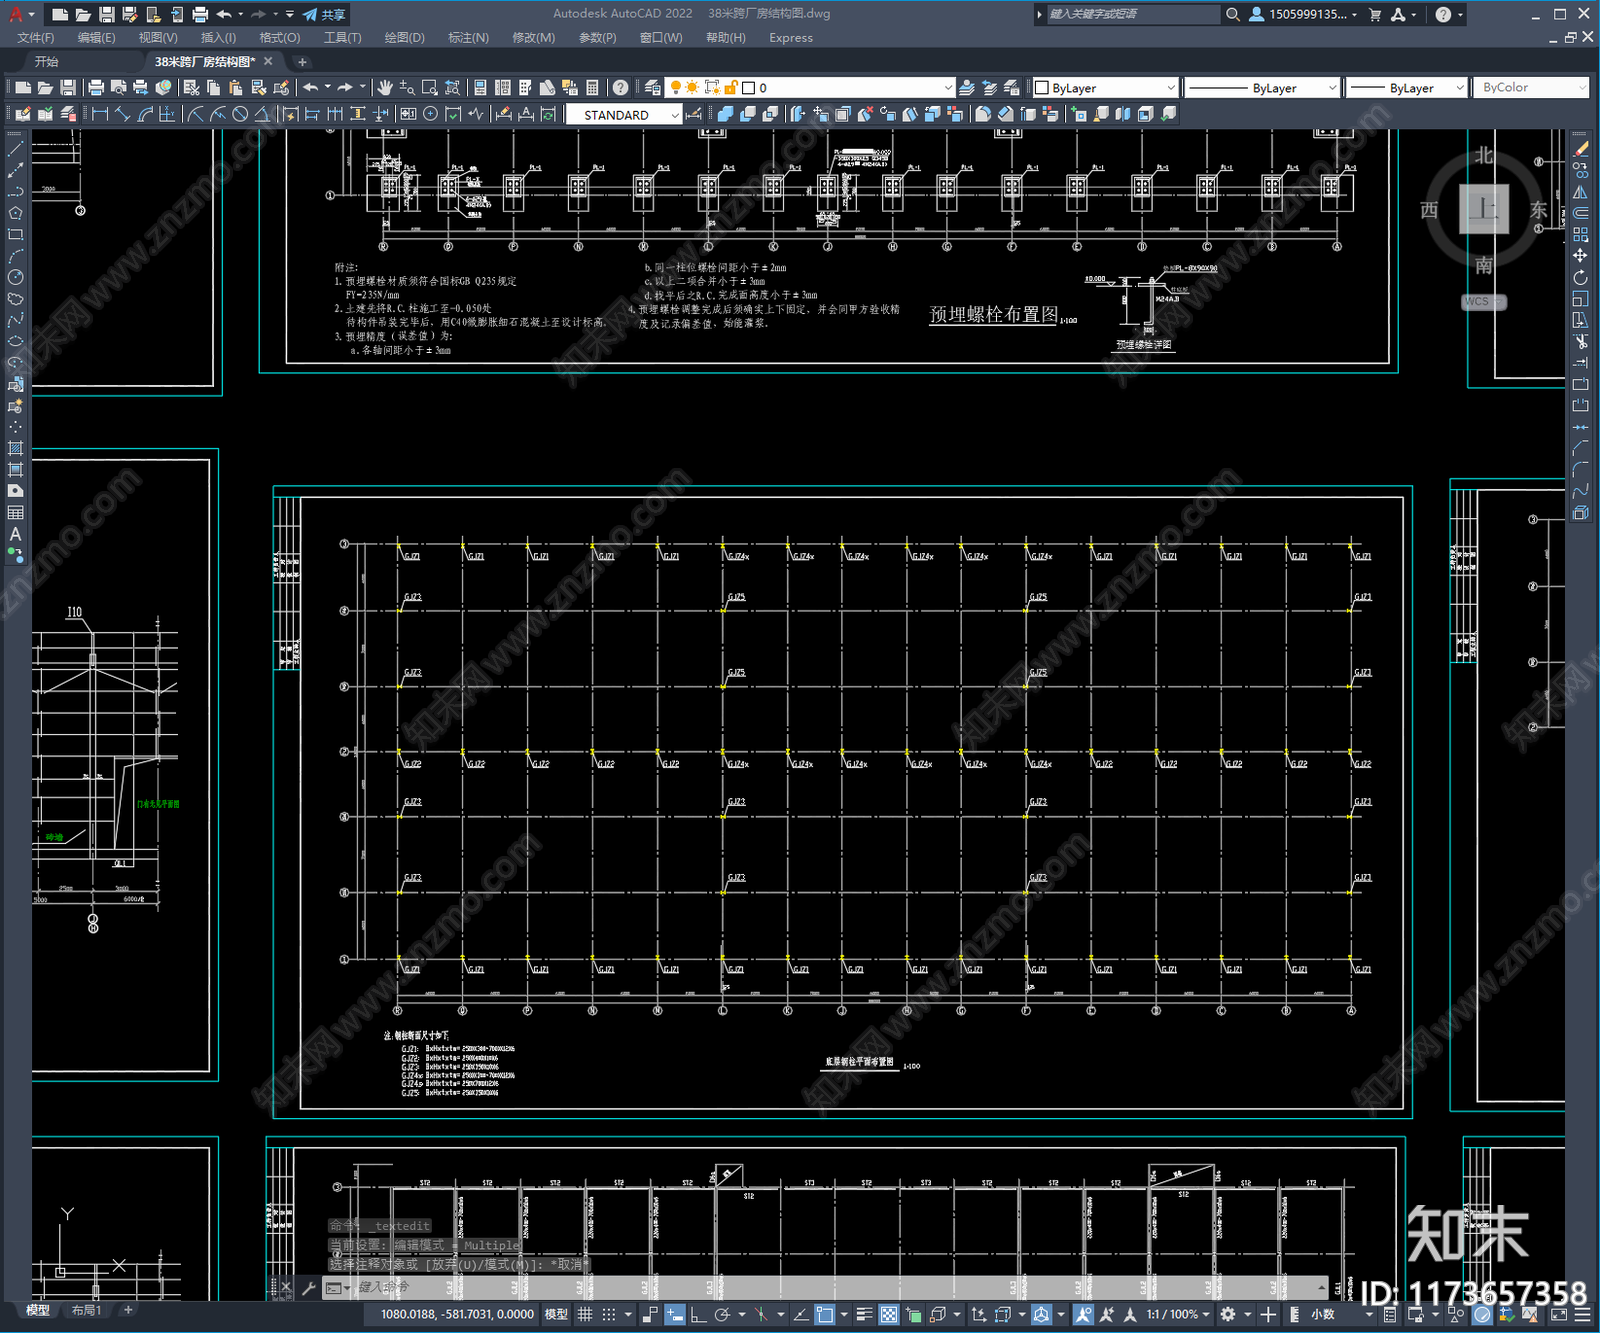Toggle drawing grid display in the status bar
The width and height of the screenshot is (1600, 1333).
click(585, 1314)
